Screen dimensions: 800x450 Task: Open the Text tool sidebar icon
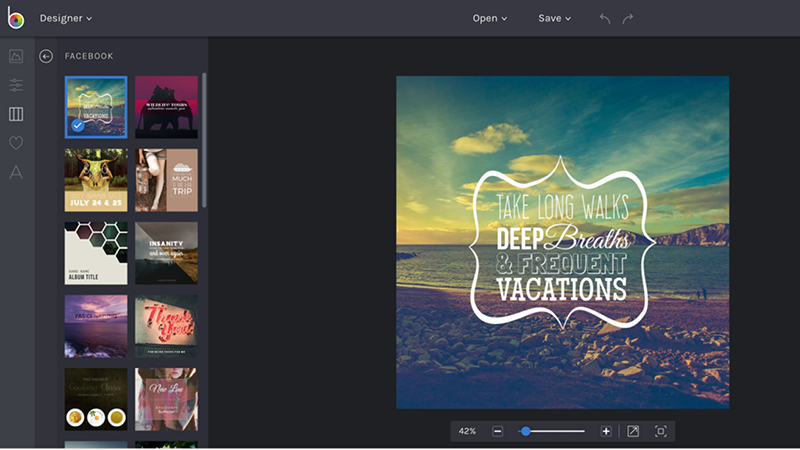click(16, 172)
